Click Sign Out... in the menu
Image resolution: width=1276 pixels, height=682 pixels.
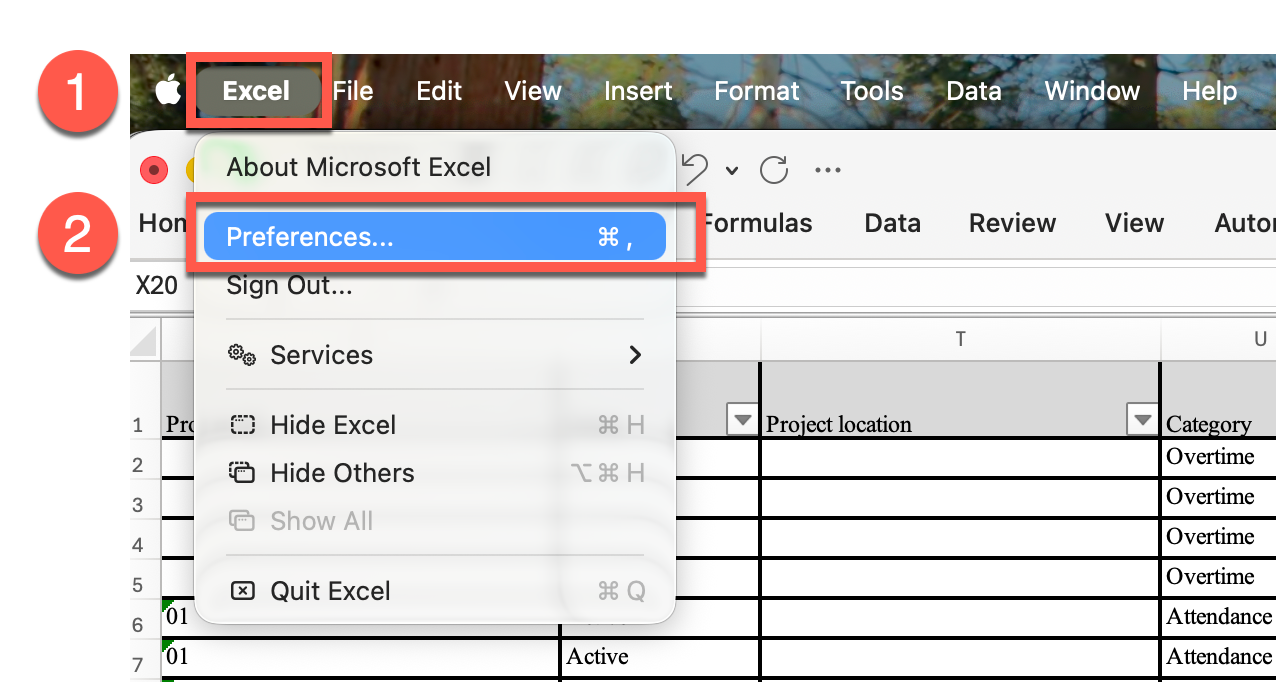pyautogui.click(x=289, y=286)
